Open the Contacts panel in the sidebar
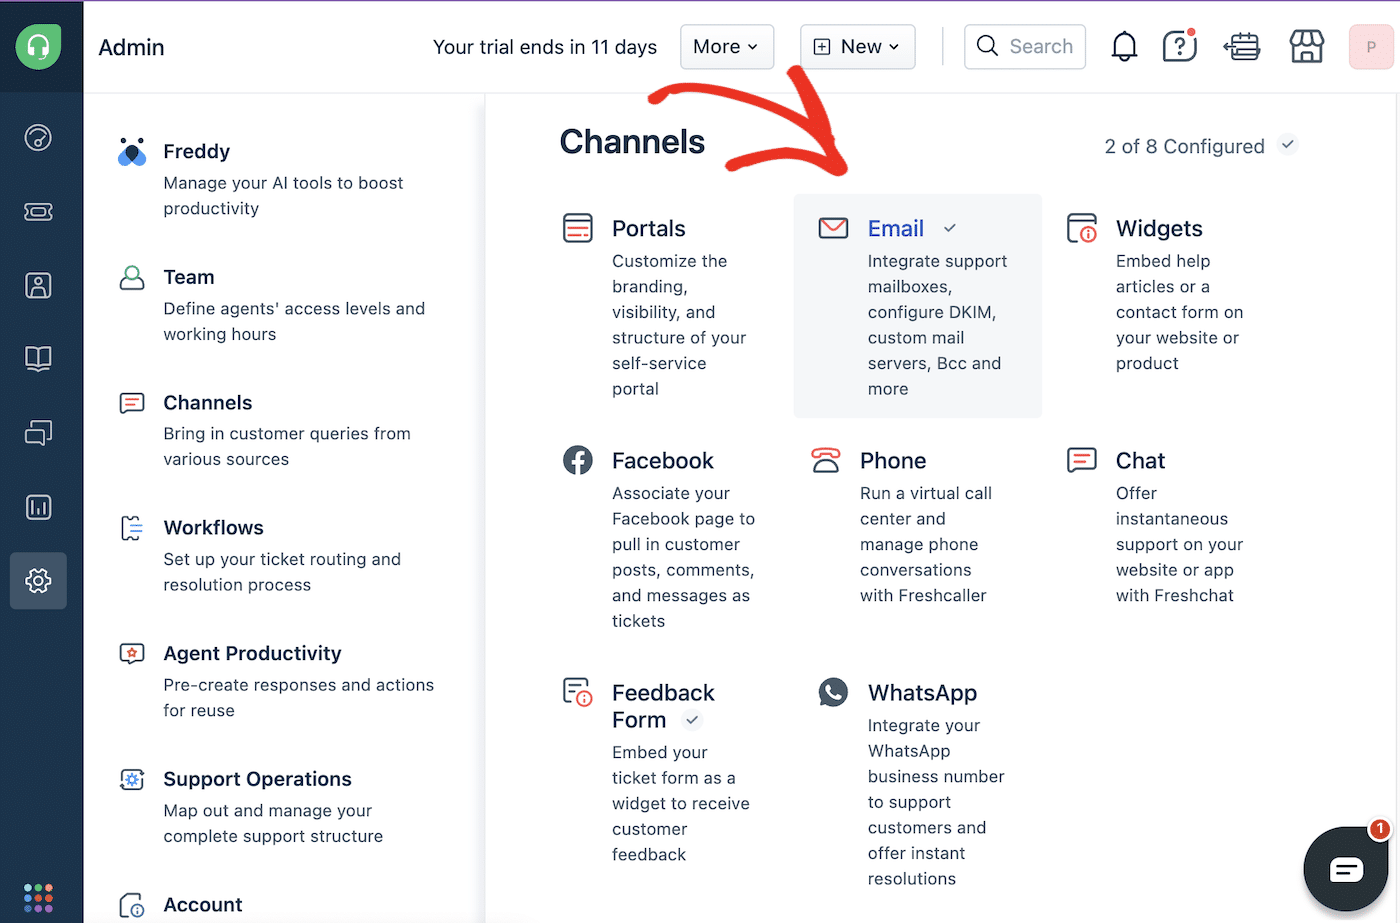The image size is (1400, 923). pos(38,285)
